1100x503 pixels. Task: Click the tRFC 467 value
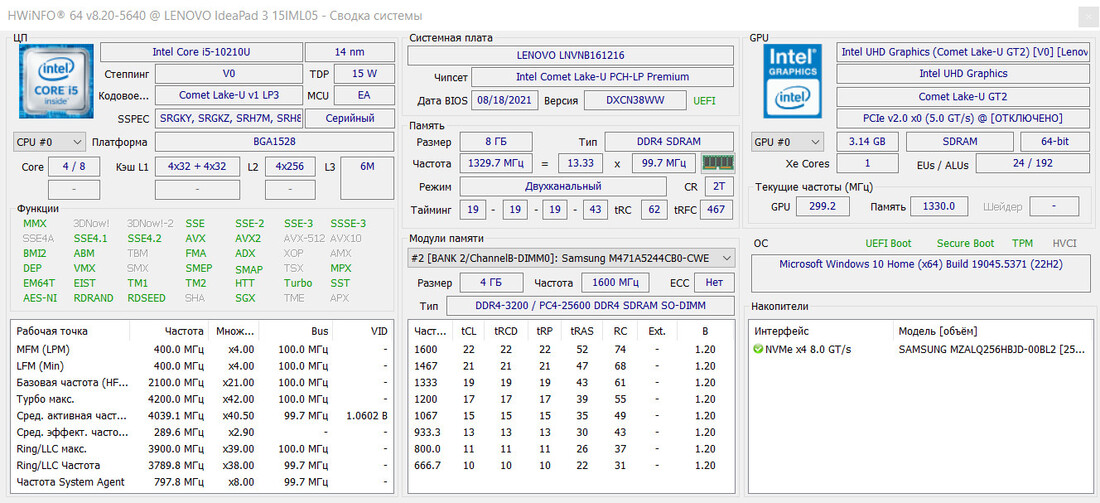click(718, 209)
